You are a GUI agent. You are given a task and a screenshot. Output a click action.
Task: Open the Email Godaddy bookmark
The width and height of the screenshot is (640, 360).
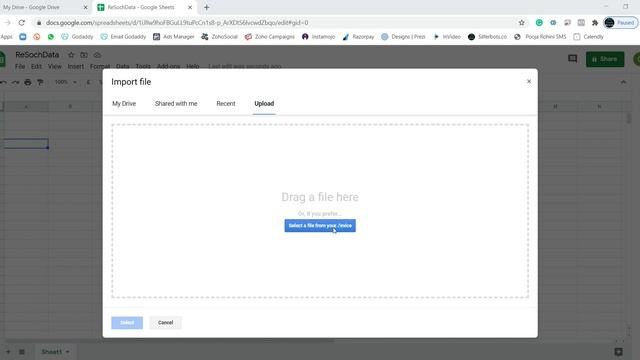click(x=123, y=37)
